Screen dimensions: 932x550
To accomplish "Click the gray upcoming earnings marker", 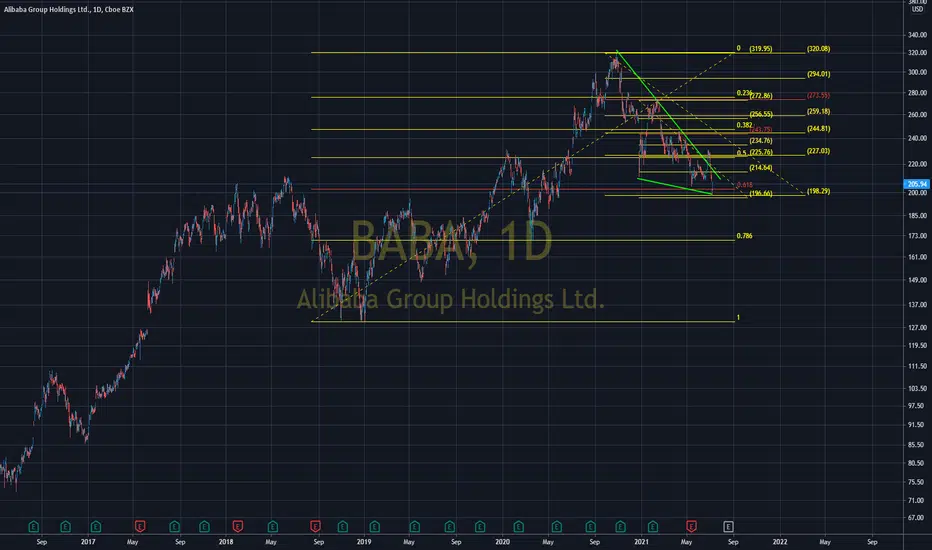I will (728, 526).
